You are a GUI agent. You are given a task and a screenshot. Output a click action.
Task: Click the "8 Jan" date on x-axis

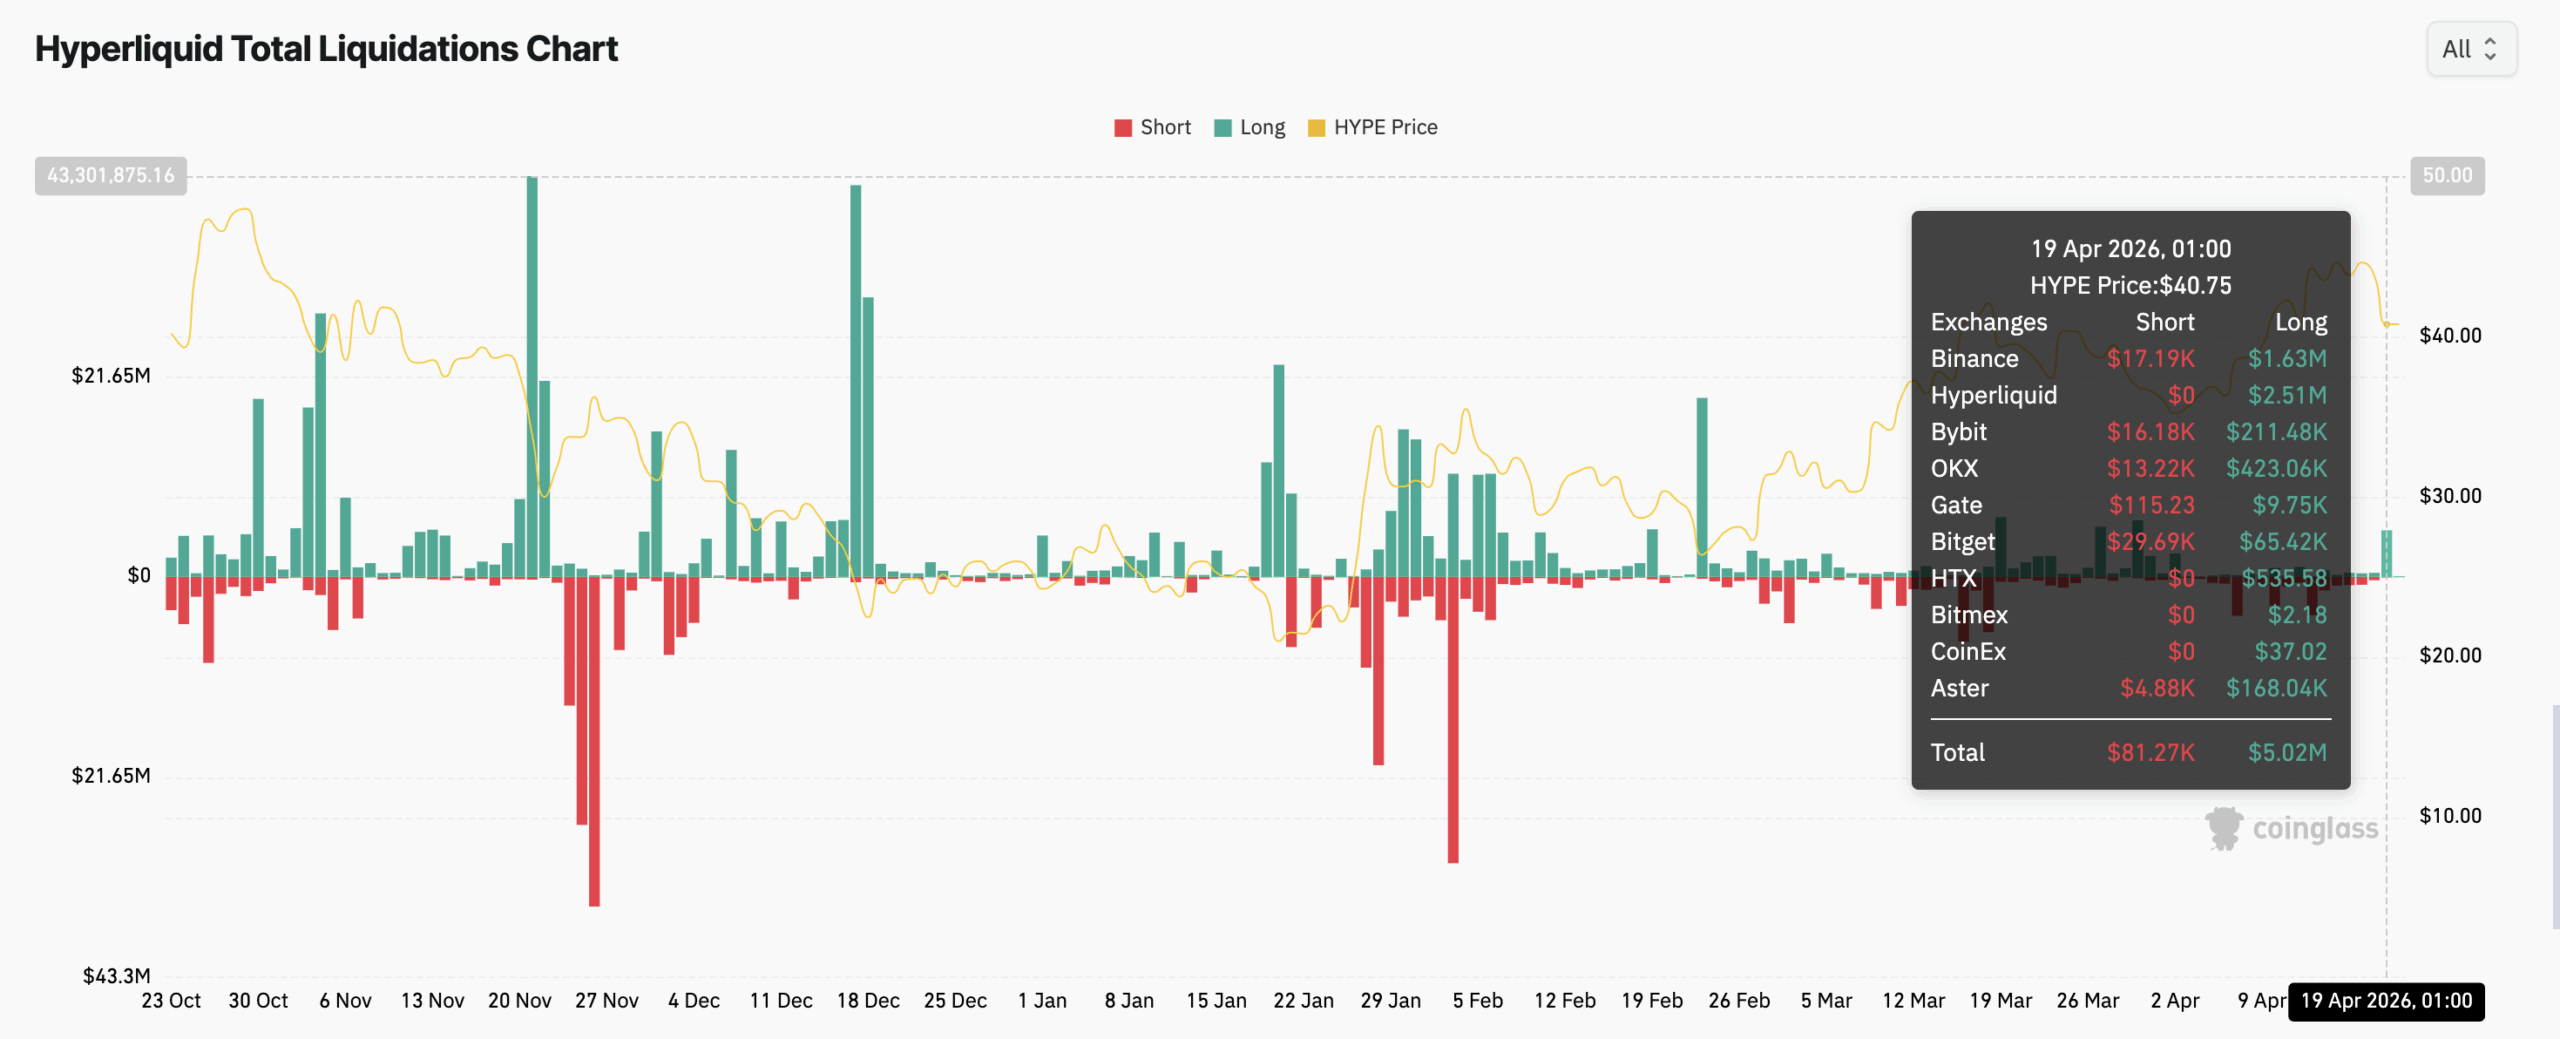(x=1129, y=1001)
